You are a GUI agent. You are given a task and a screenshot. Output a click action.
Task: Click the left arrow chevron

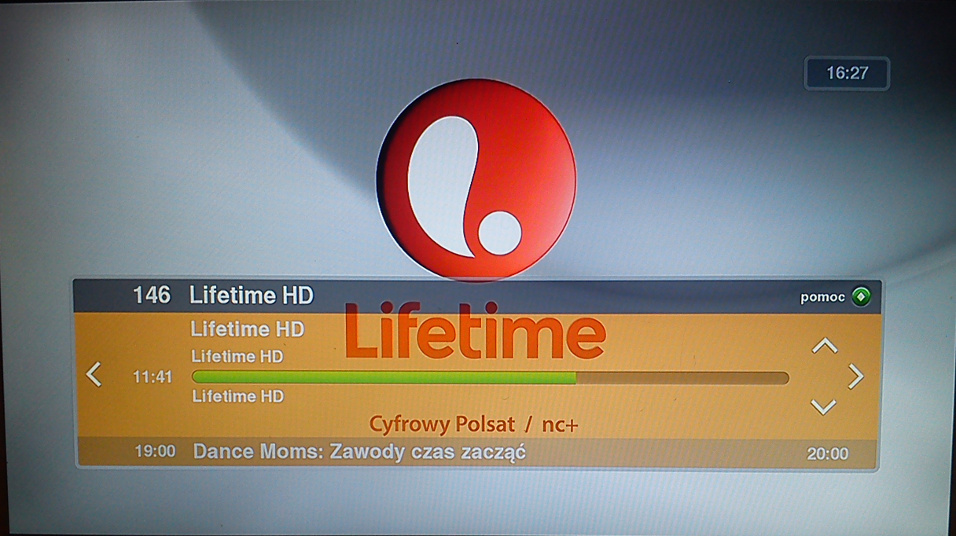(94, 374)
